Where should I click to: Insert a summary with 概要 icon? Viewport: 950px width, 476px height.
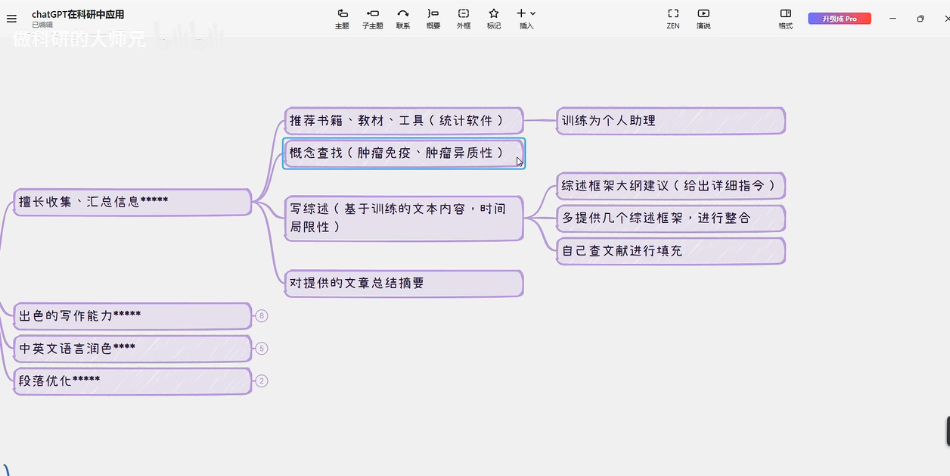click(x=433, y=18)
